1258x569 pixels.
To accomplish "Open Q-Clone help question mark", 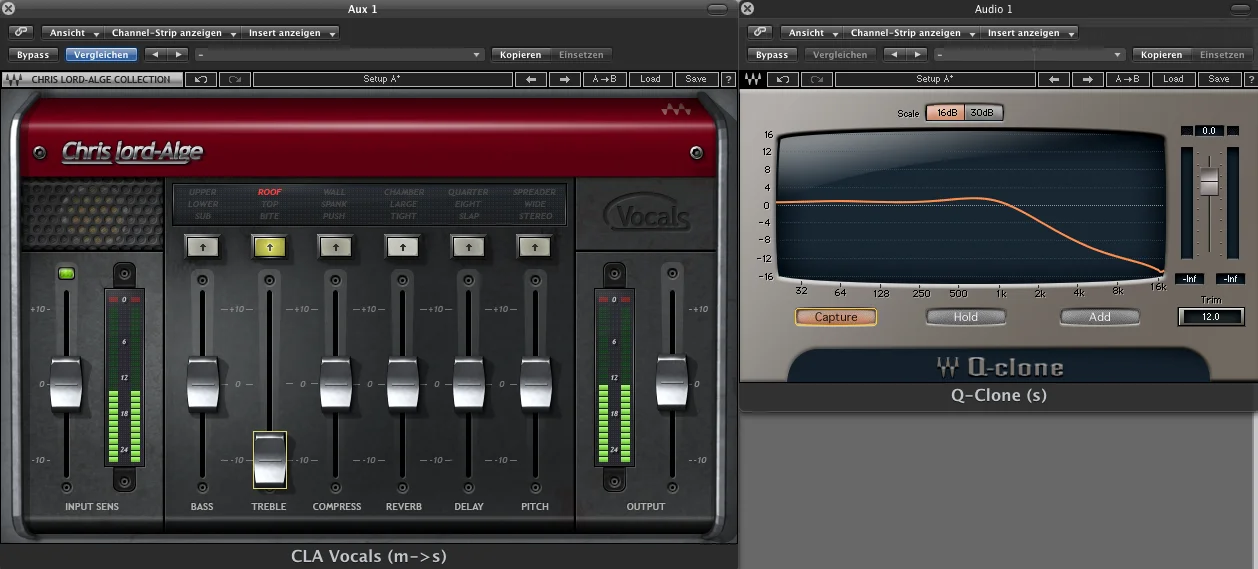I will [x=1250, y=79].
